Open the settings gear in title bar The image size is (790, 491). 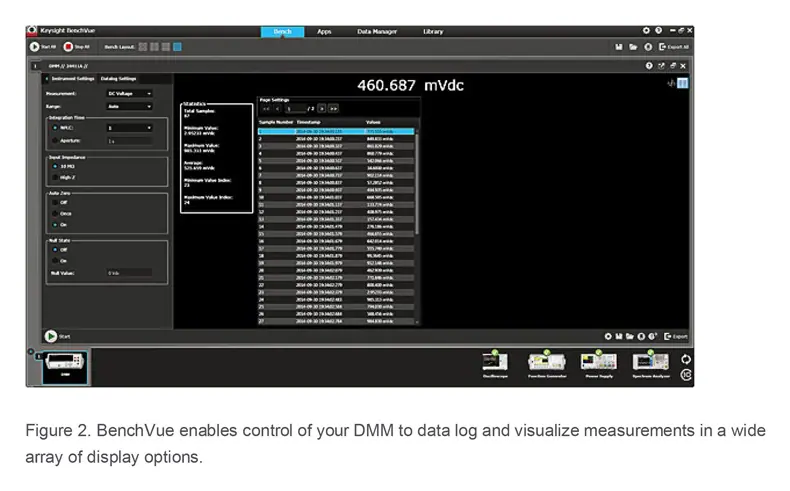[646, 31]
